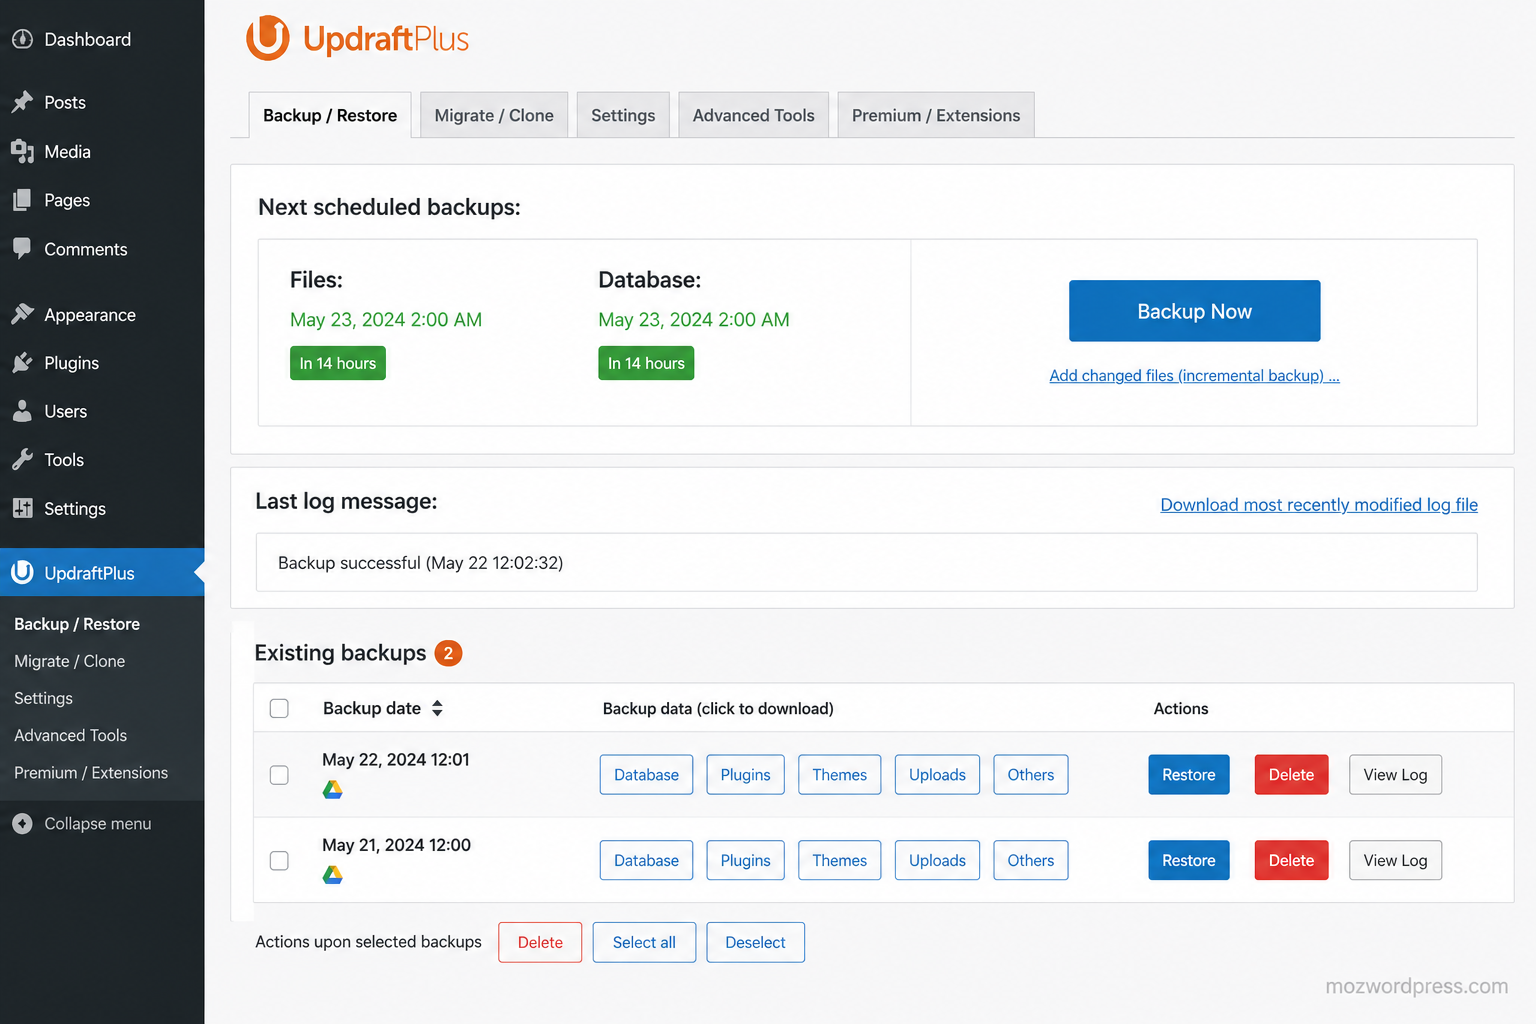Open the Premium / Extensions tab
This screenshot has width=1536, height=1024.
click(x=936, y=115)
